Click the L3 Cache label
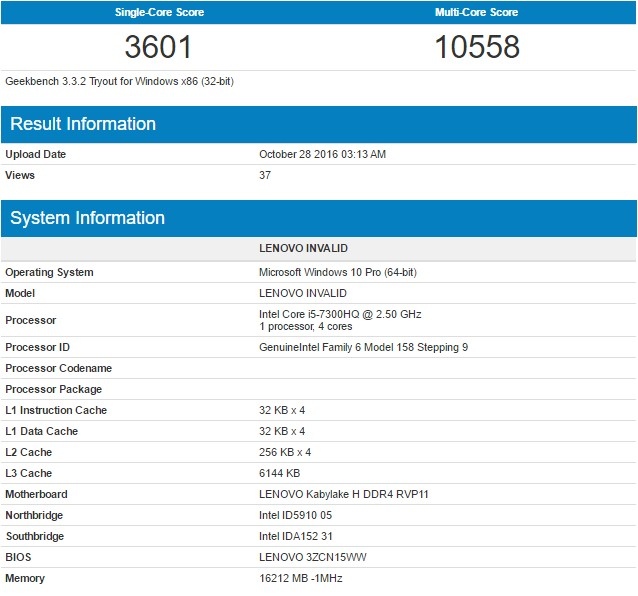Screen dimensions: 638x596 pos(28,473)
